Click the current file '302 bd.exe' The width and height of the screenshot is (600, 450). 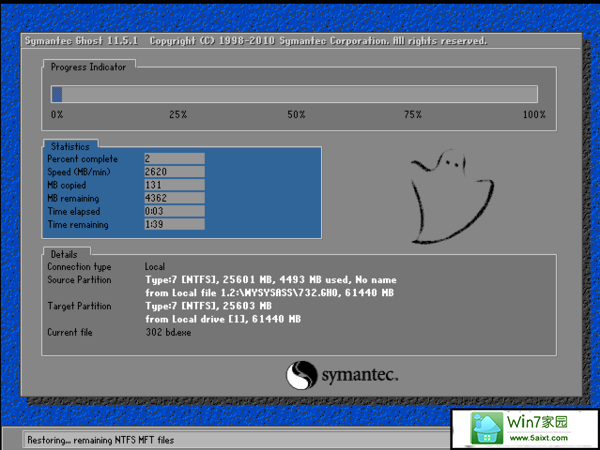tap(168, 332)
